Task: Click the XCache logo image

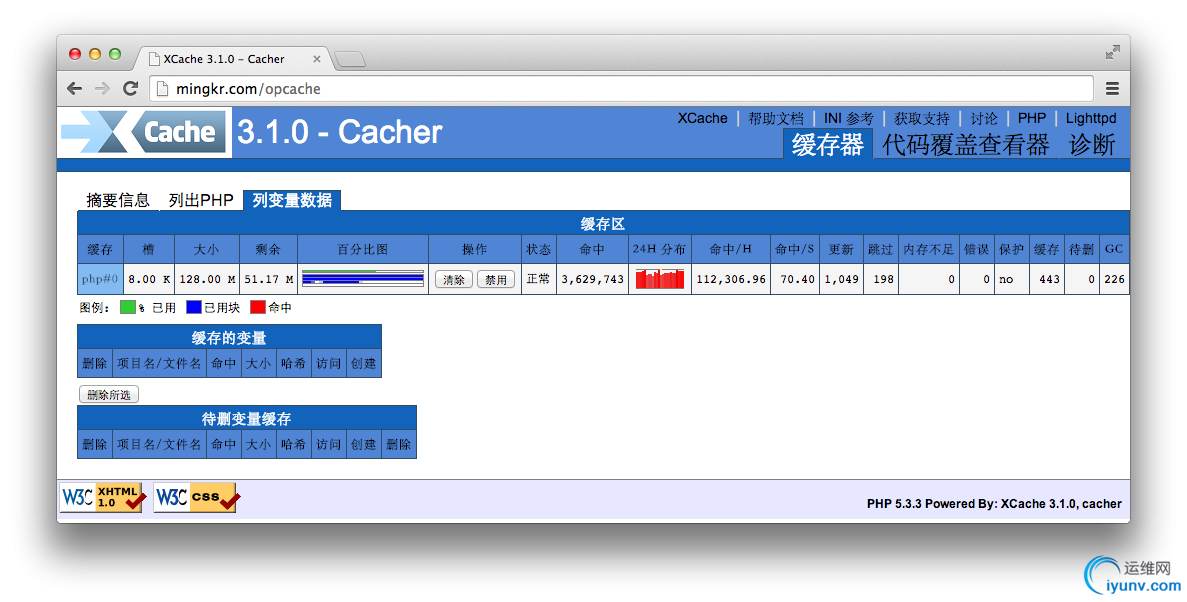Action: click(144, 133)
